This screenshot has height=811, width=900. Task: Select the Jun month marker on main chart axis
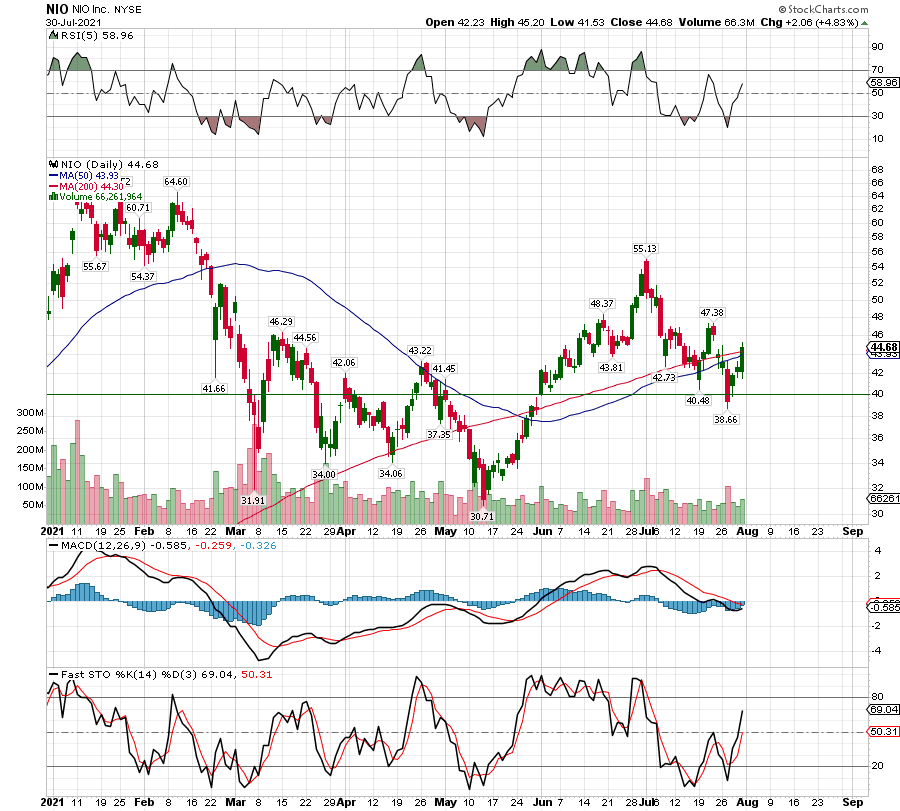click(544, 532)
